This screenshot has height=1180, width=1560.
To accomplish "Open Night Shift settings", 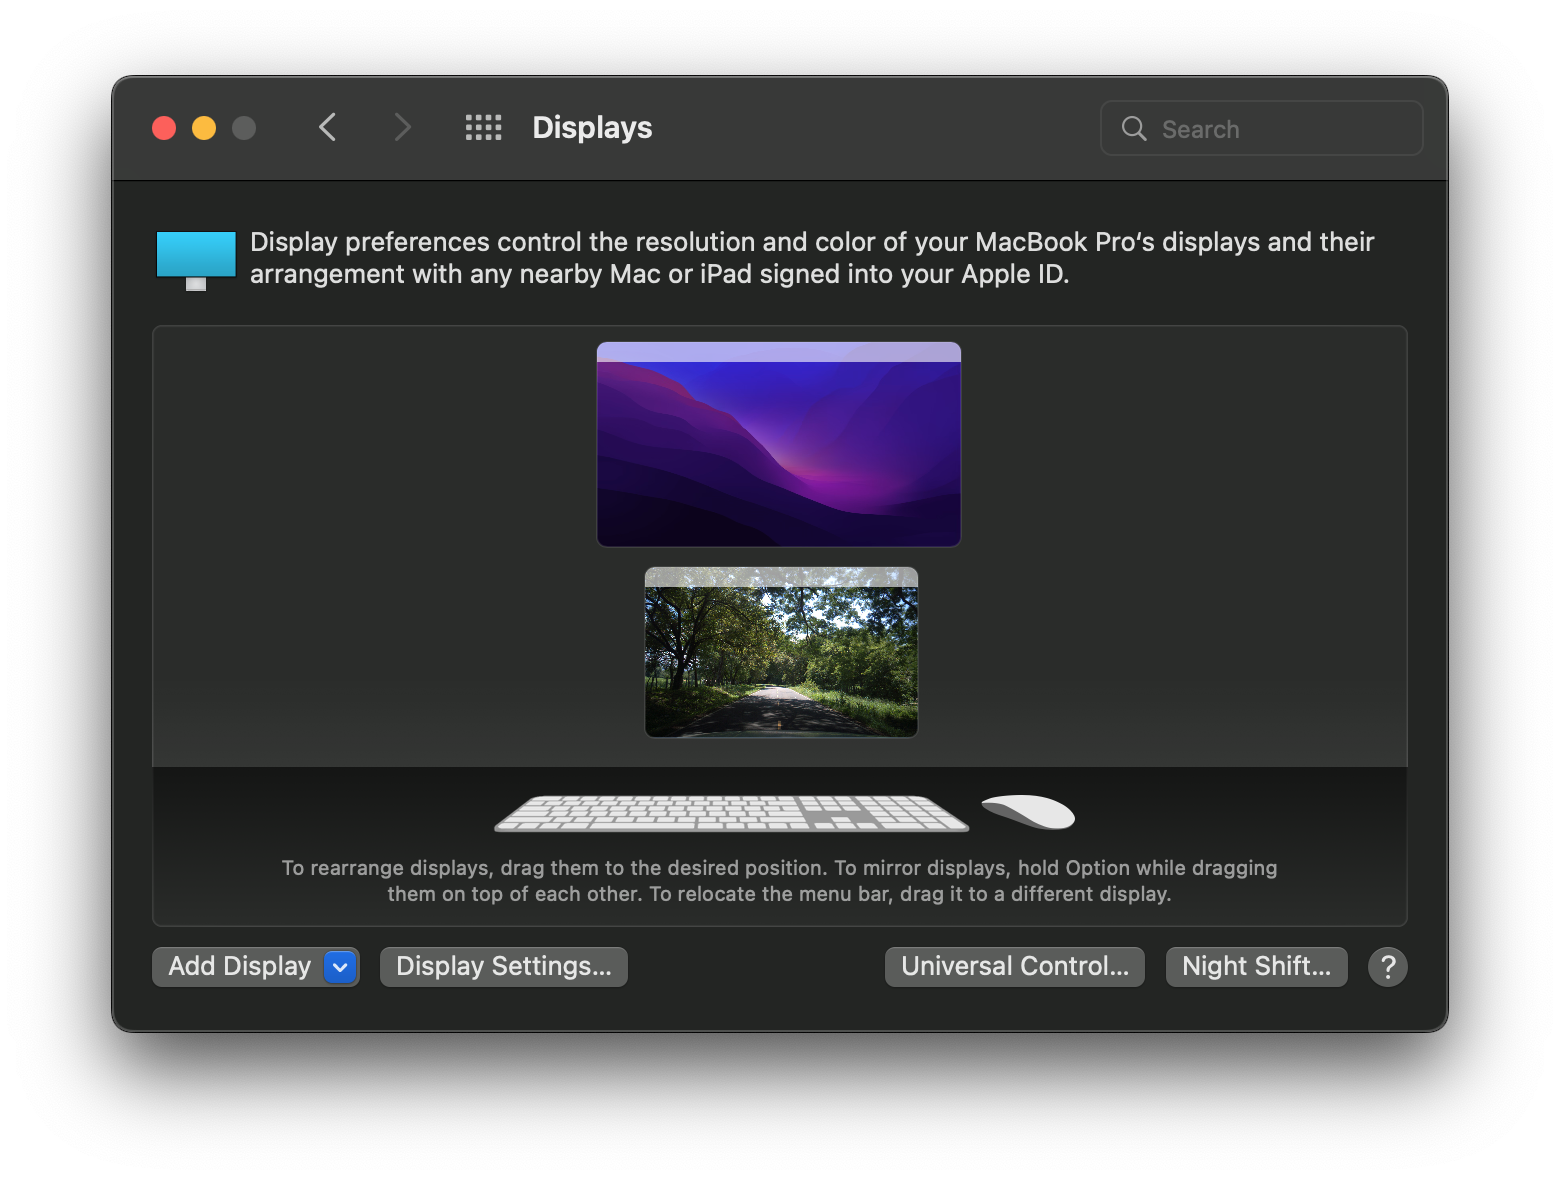I will pyautogui.click(x=1256, y=967).
